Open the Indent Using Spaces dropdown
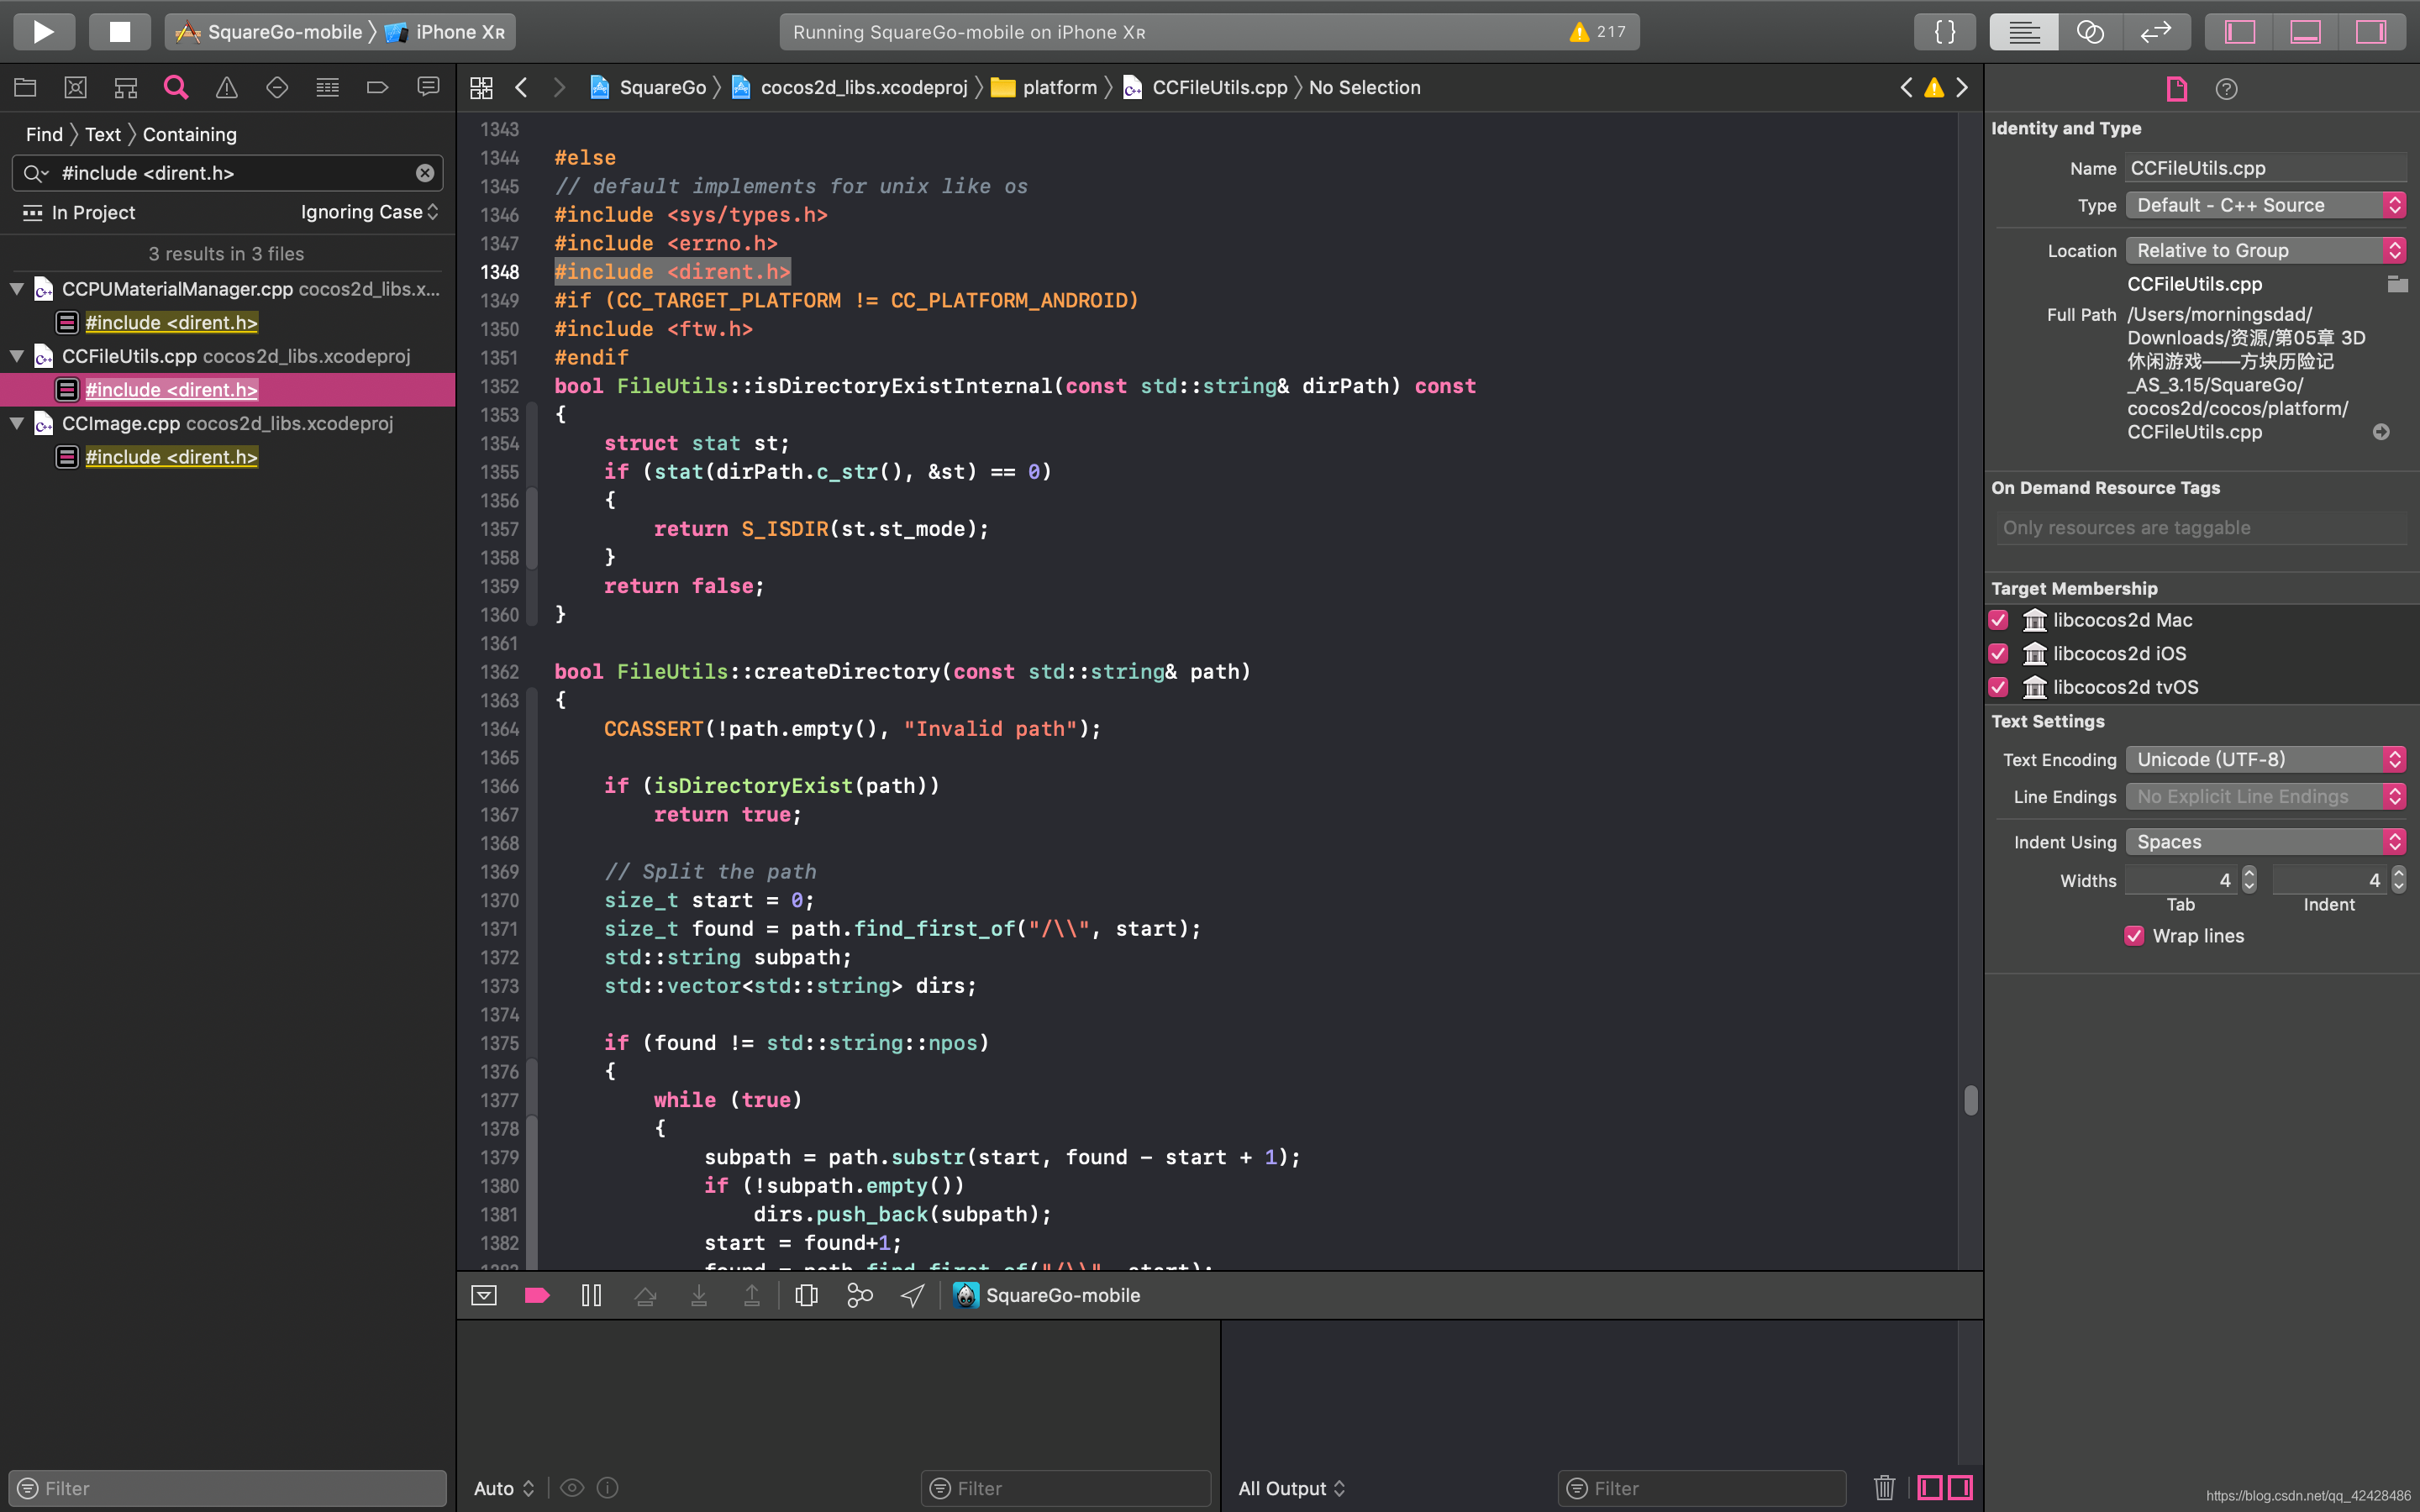2420x1512 pixels. [x=2265, y=842]
